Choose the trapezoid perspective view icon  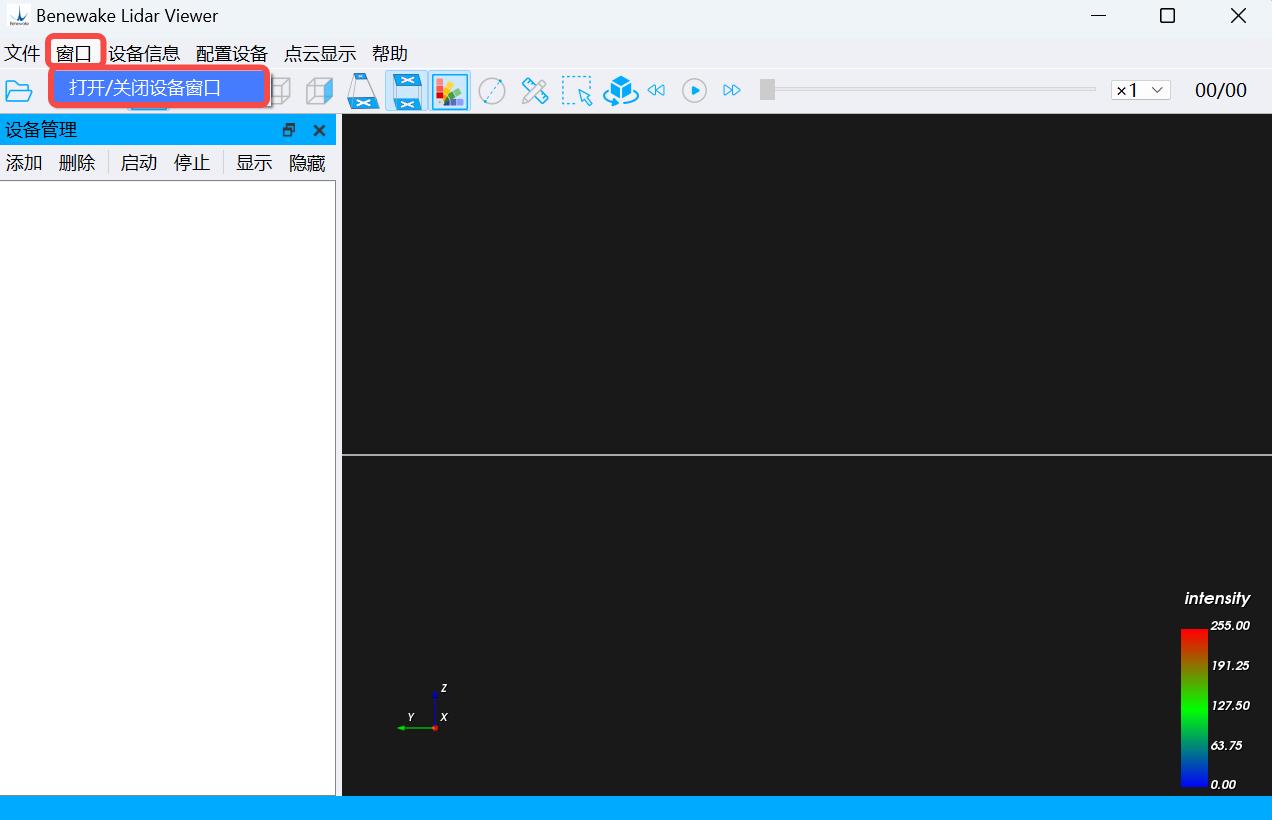pos(363,91)
